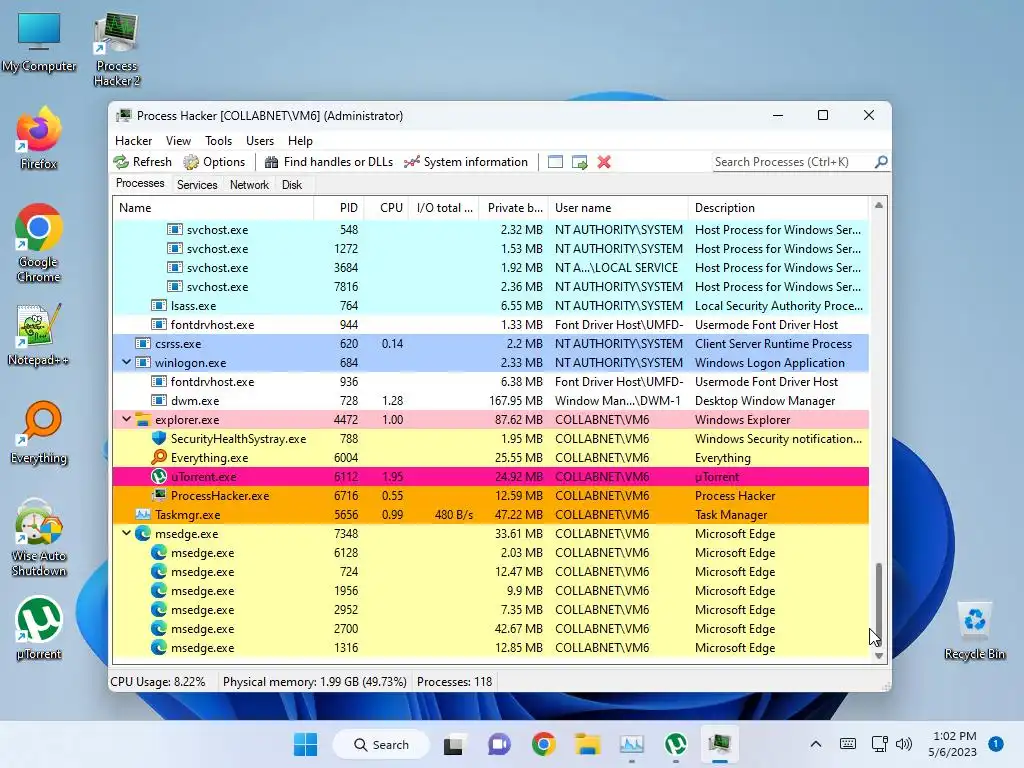This screenshot has height=768, width=1024.
Task: Open the Users menu
Action: (260, 140)
